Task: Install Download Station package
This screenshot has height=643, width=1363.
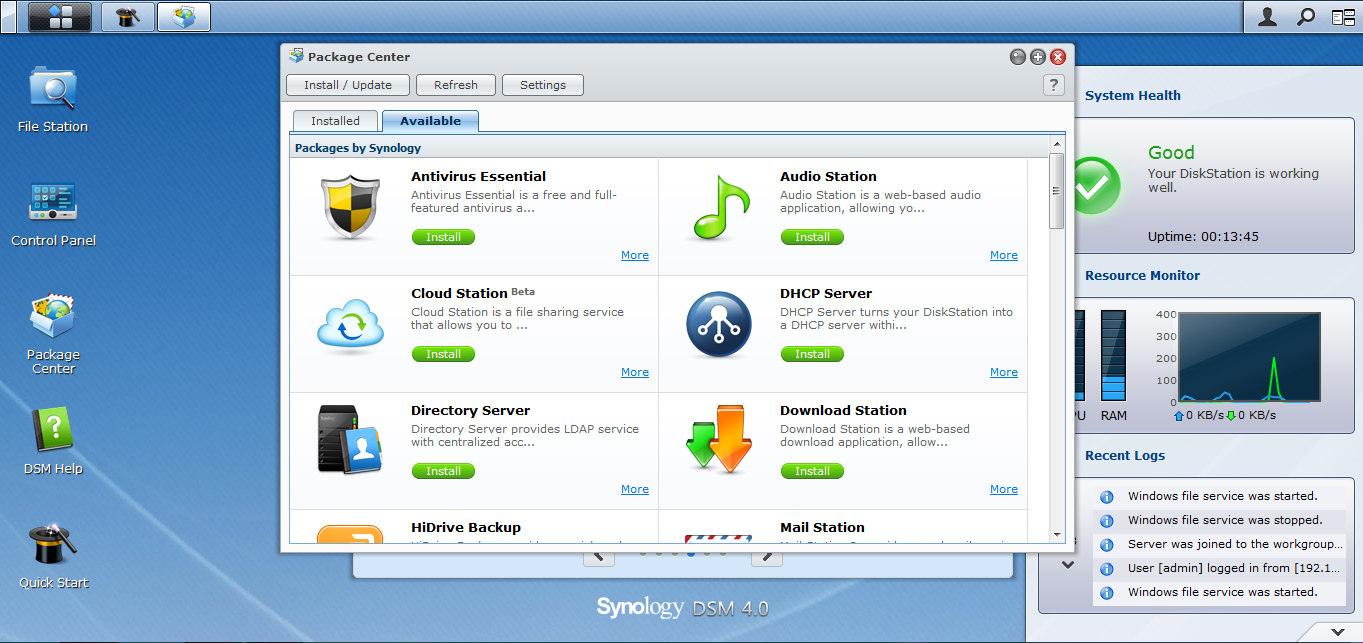Action: 812,471
